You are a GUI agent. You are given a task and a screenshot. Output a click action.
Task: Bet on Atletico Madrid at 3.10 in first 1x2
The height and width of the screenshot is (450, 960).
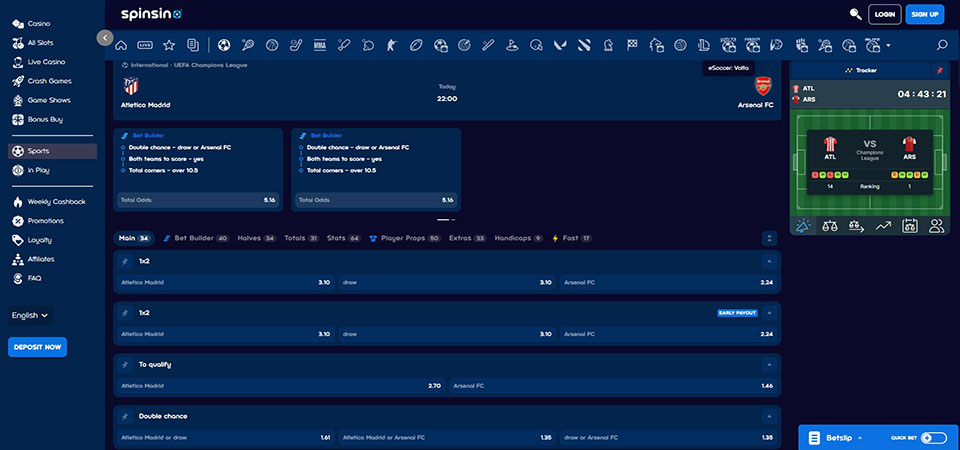225,283
